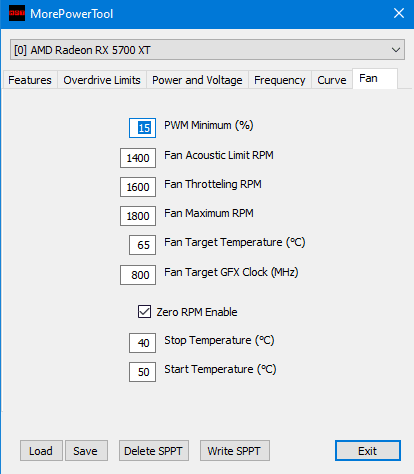Screen dimensions: 414x474
Task: Select the Fan tab
Action: 375,79
